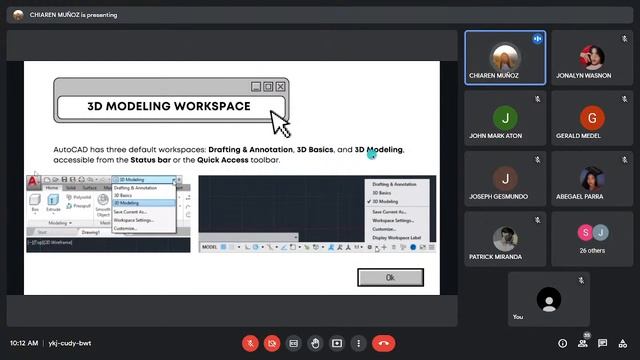Click the AutoCAD red A application button
This screenshot has height=360, width=640.
tap(33, 182)
